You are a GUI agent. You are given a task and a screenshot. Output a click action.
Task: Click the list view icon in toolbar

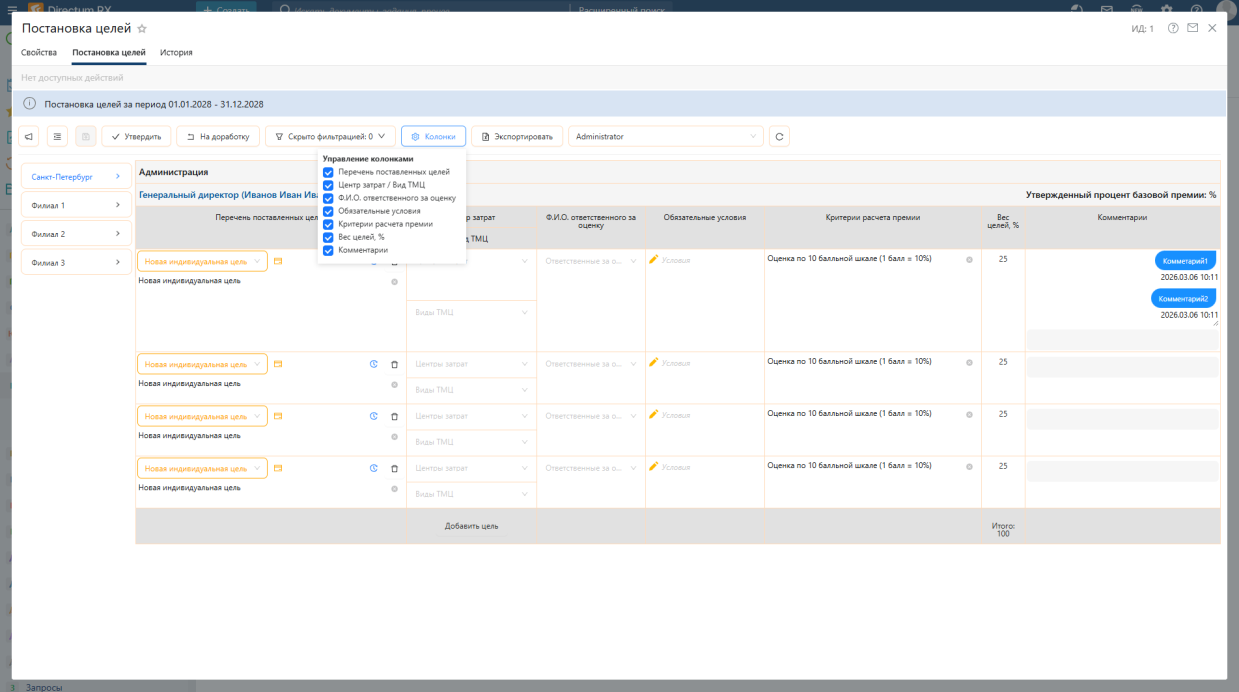click(57, 136)
